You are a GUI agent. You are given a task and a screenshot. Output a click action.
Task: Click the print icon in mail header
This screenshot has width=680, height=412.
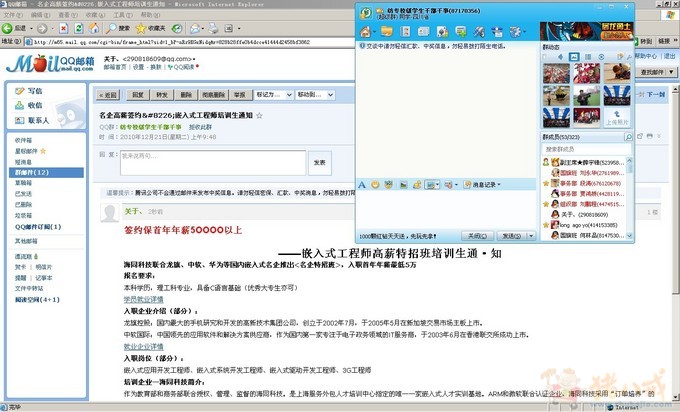[x=649, y=136]
